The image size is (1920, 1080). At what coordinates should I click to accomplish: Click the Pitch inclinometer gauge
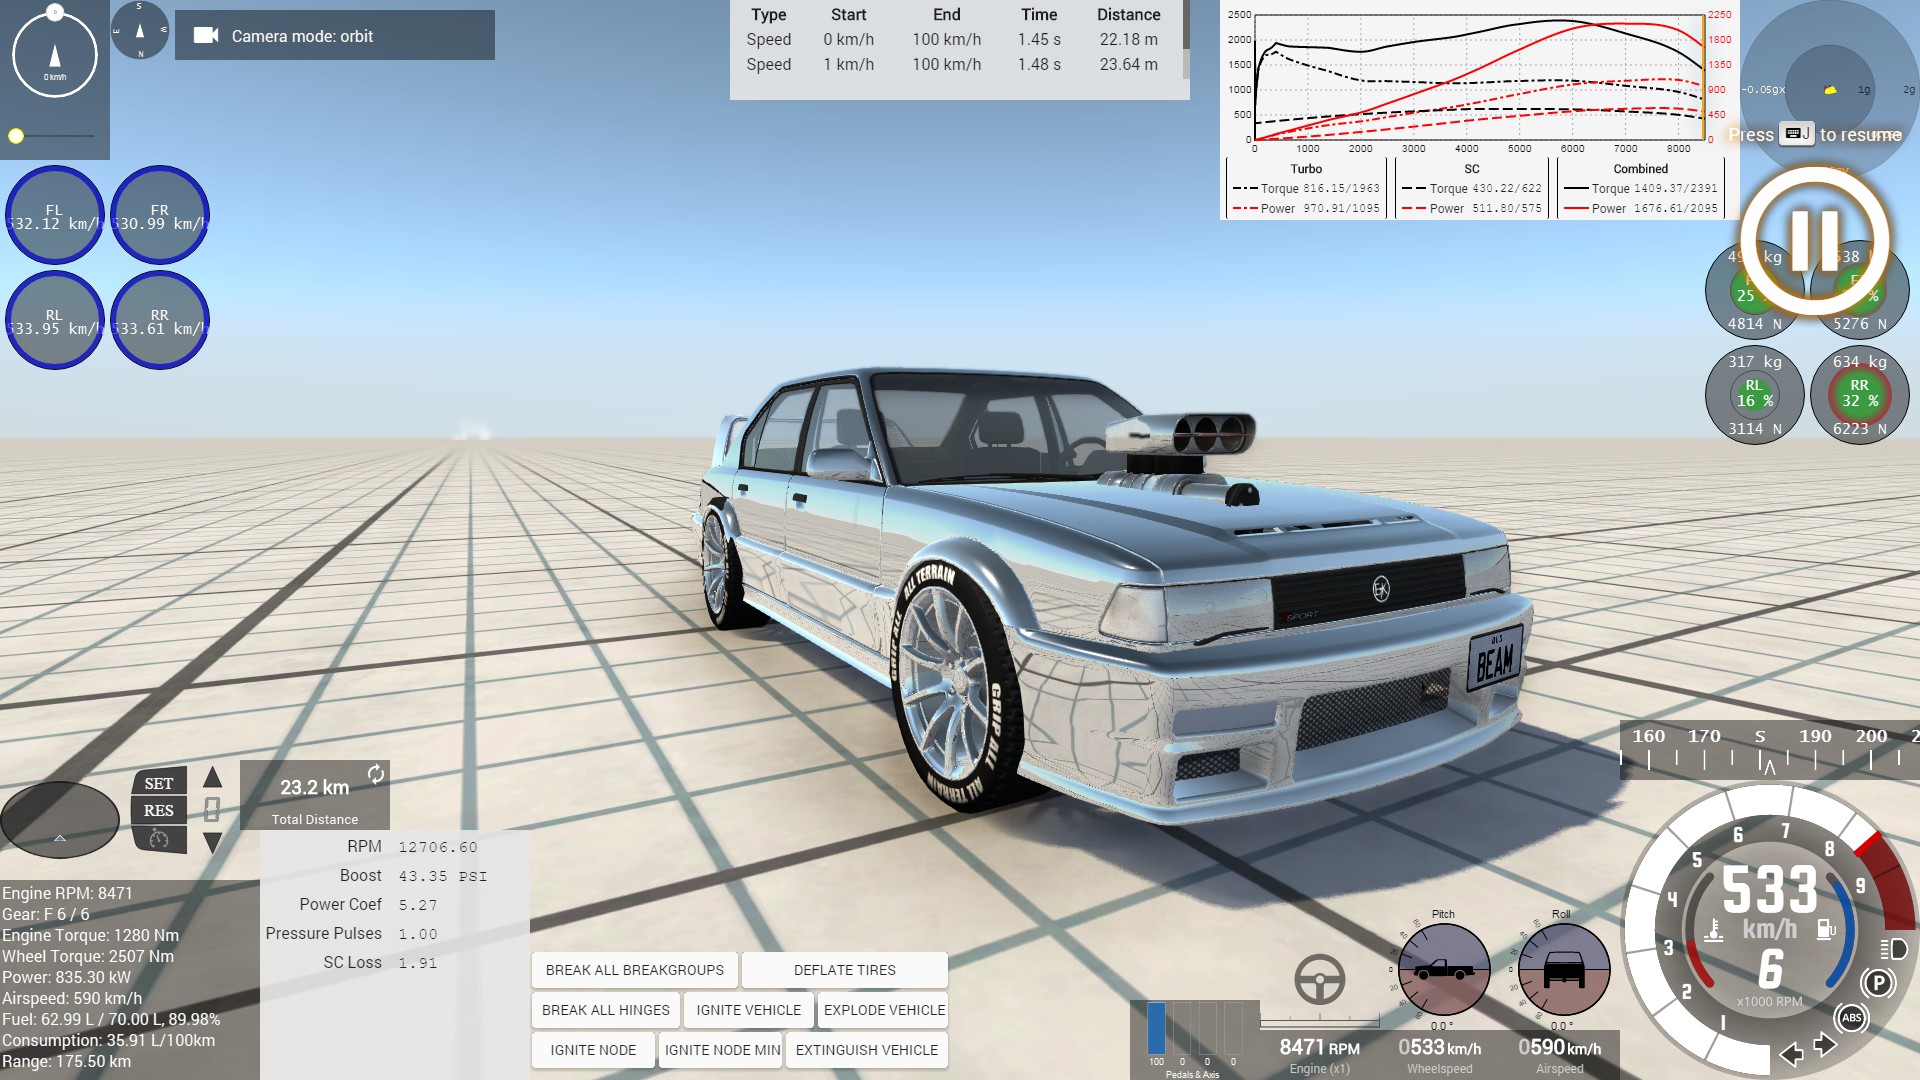(1443, 970)
